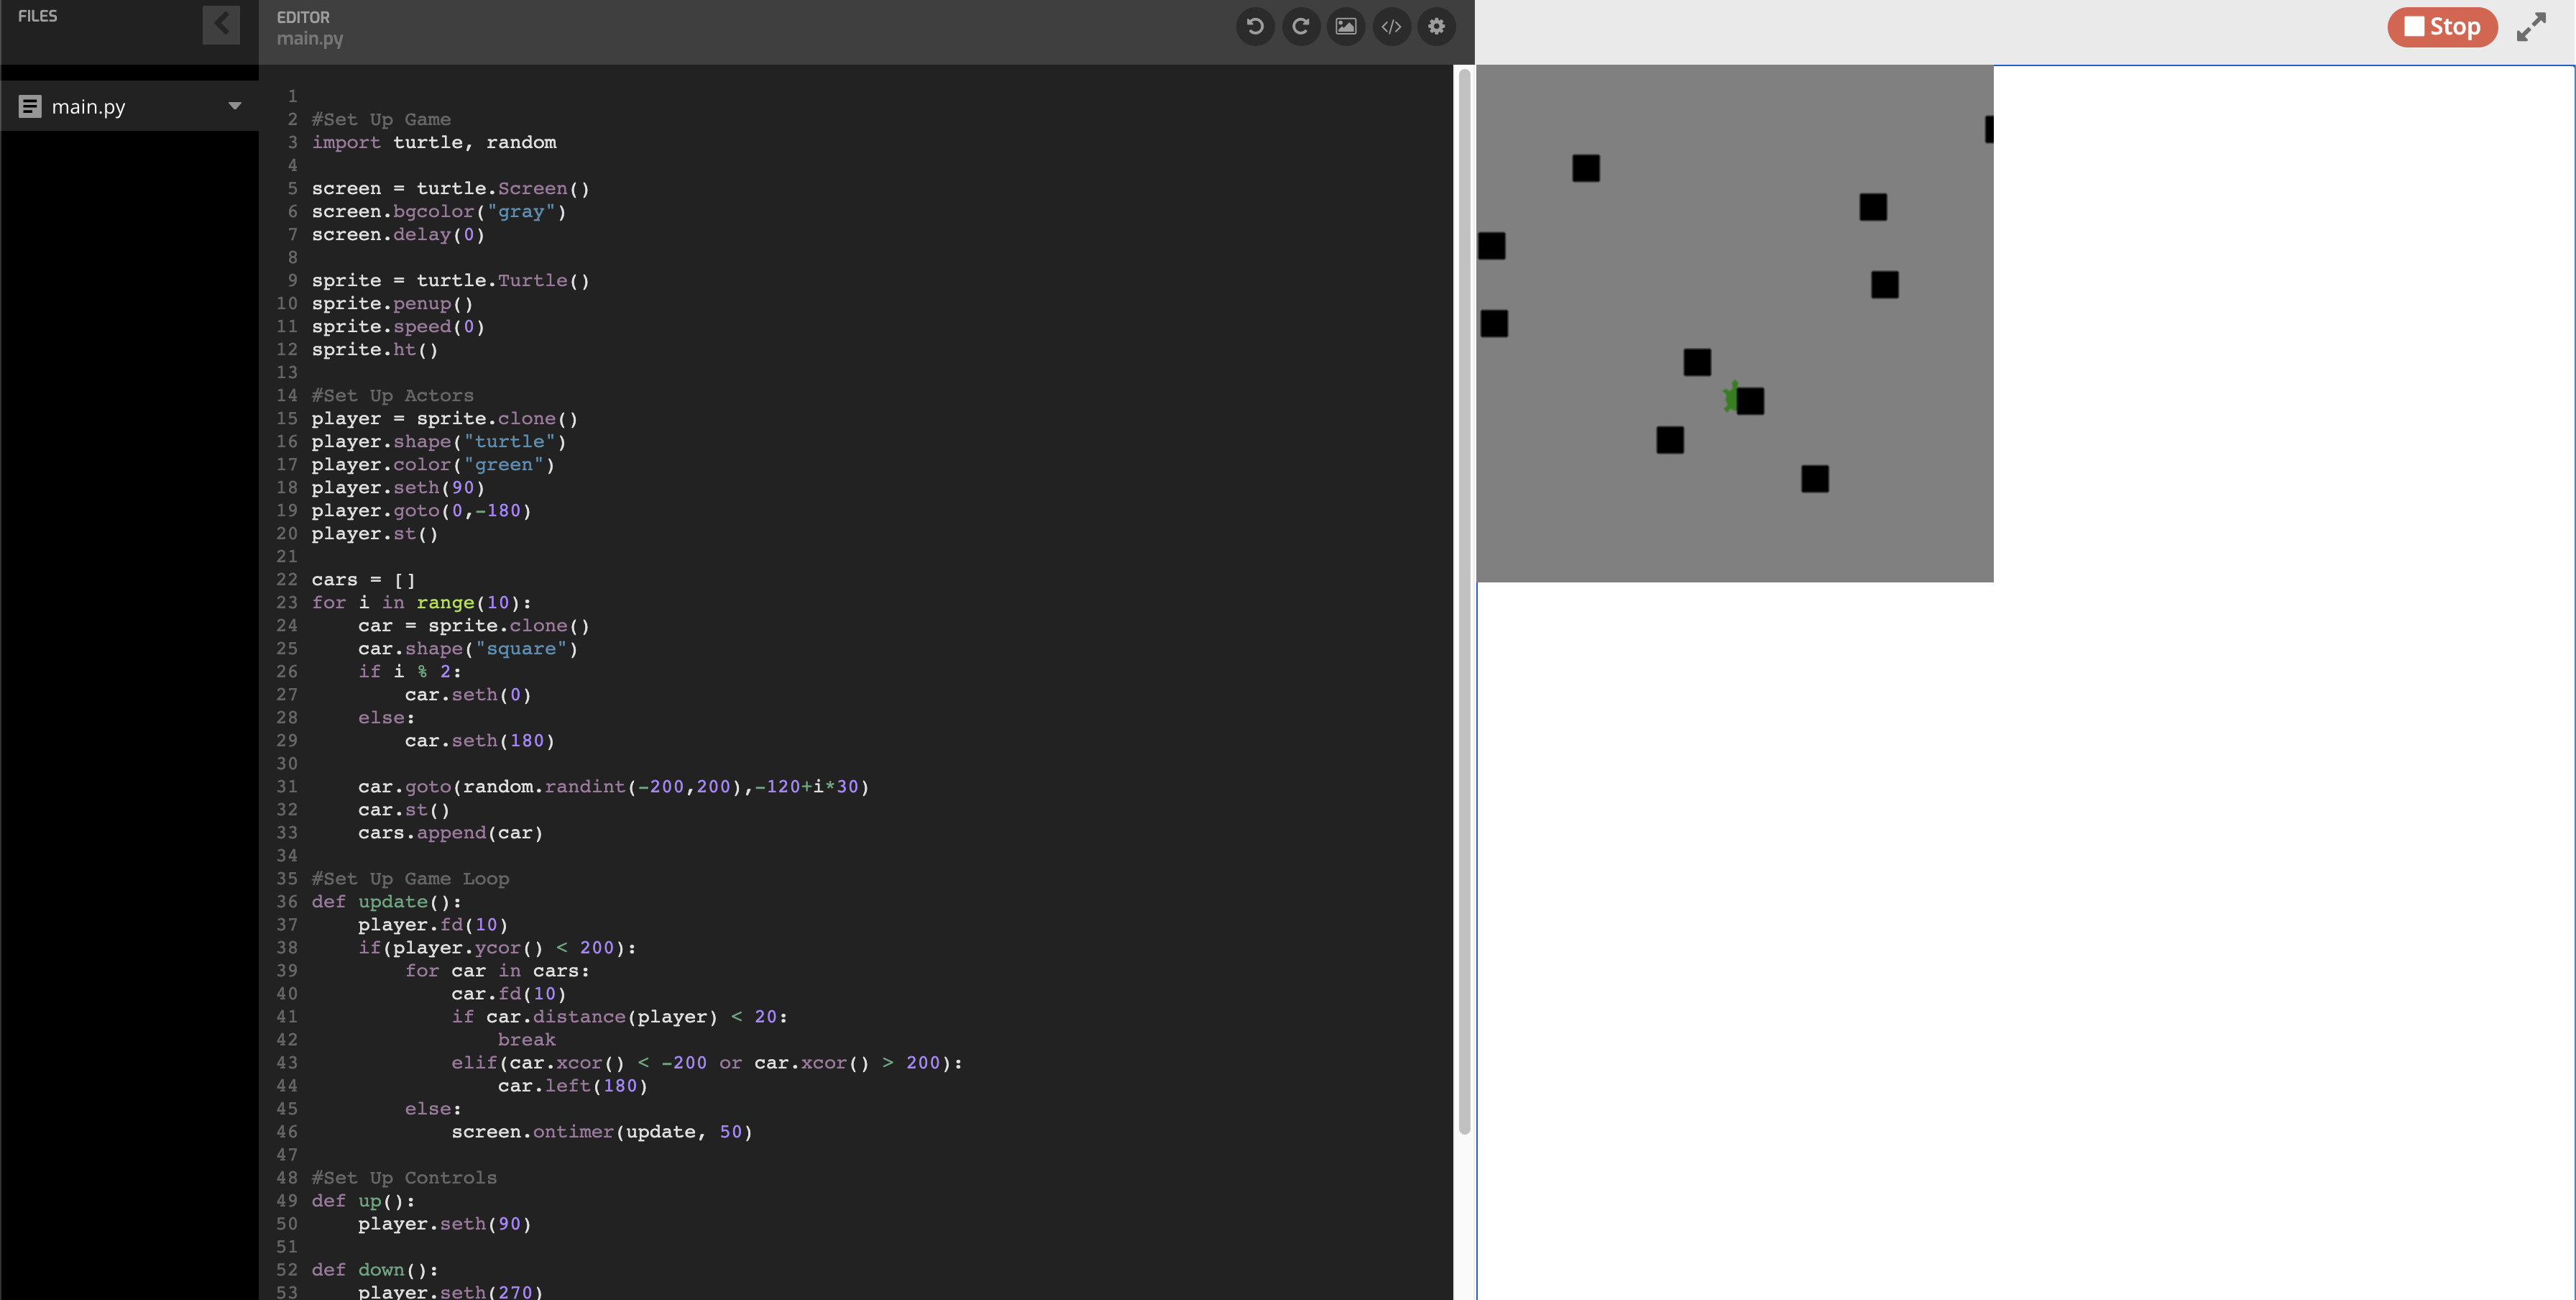2576x1300 pixels.
Task: Open main.py file options dropdown
Action: coord(235,106)
